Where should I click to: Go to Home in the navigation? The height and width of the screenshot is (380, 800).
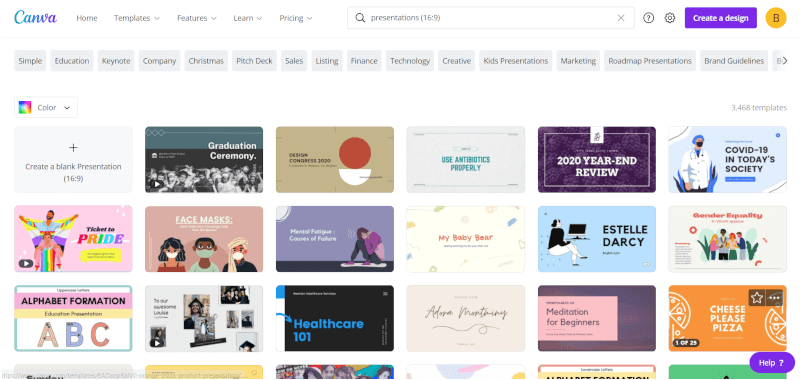click(x=87, y=18)
